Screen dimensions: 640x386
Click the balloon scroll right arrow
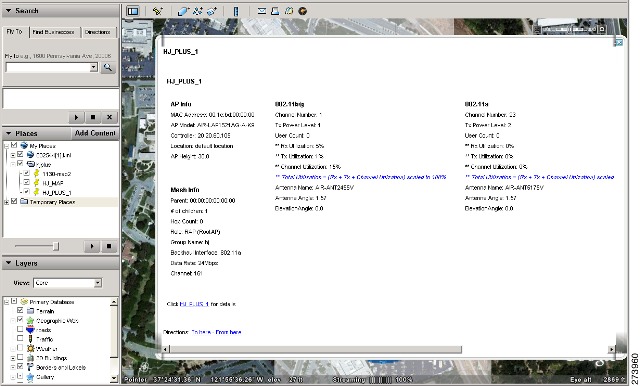(611, 349)
